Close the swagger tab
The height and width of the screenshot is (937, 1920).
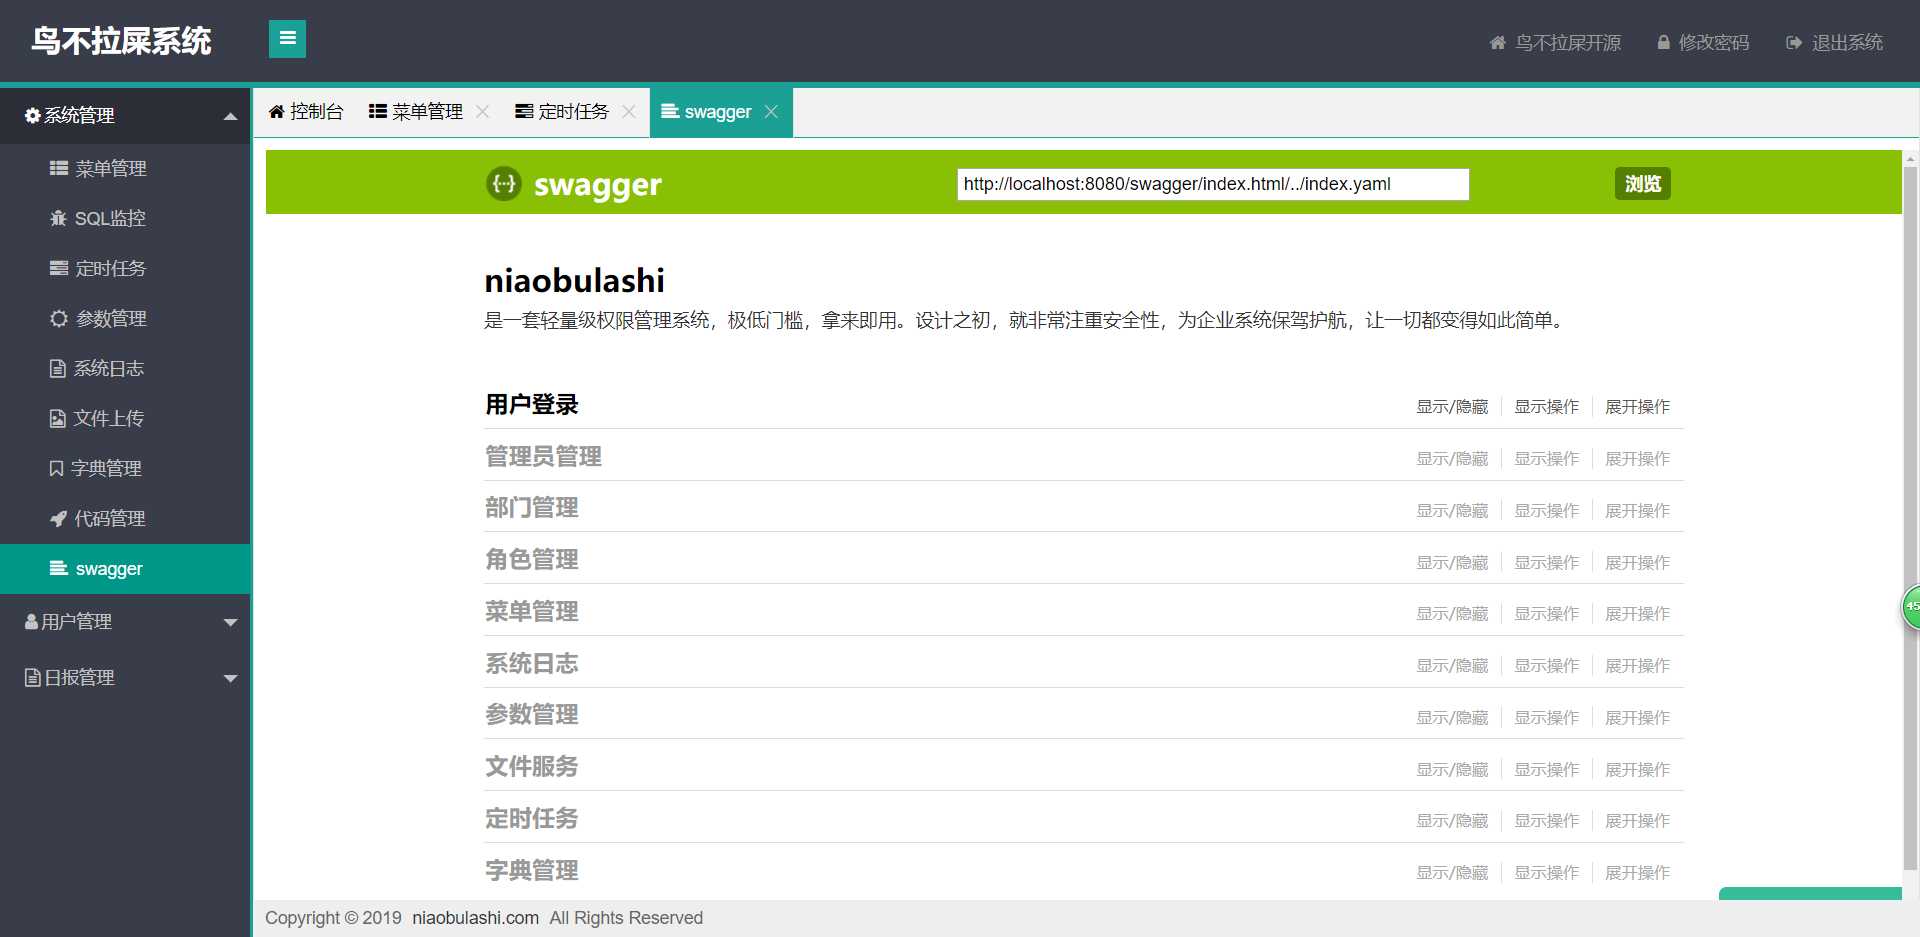771,112
